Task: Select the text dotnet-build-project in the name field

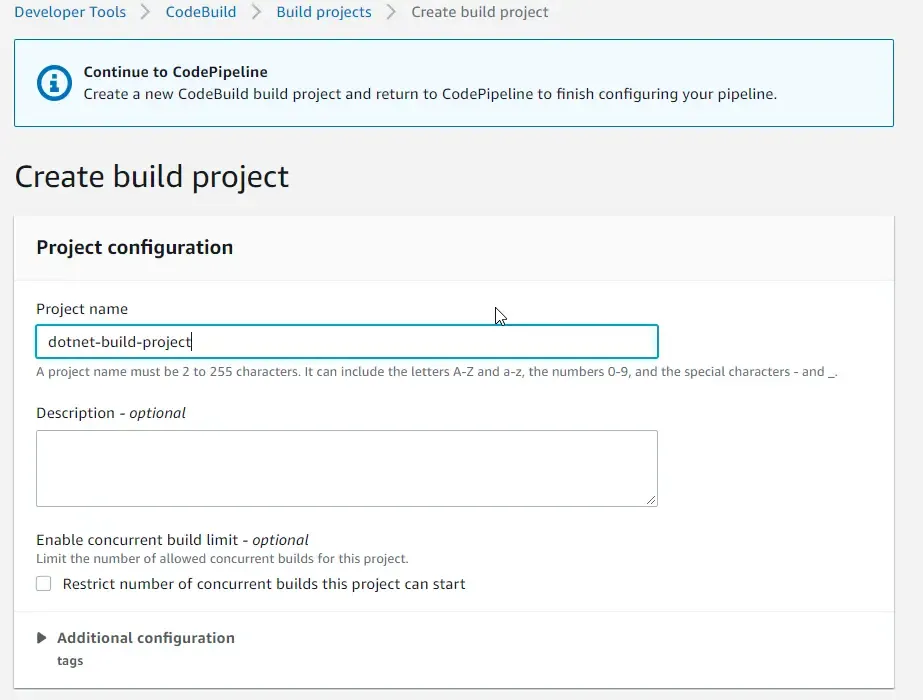Action: pyautogui.click(x=117, y=341)
